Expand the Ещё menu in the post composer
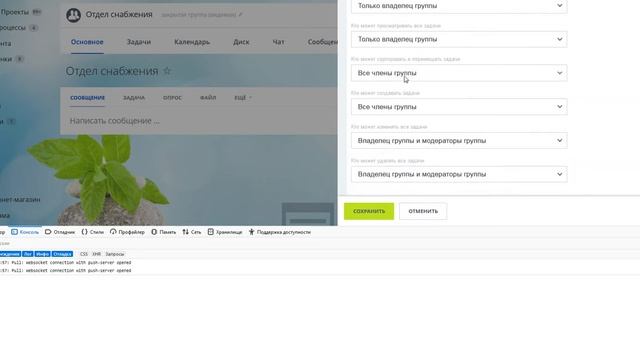 (242, 98)
